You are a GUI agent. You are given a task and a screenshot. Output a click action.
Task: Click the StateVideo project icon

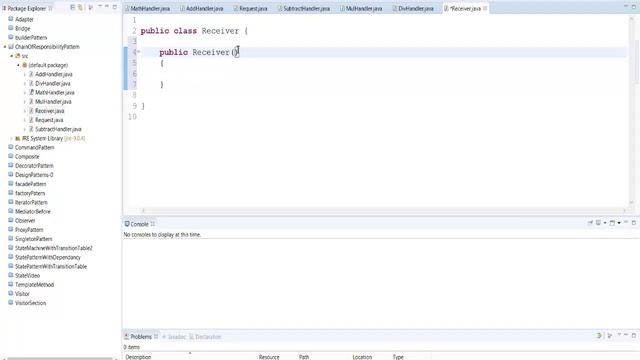coord(11,275)
